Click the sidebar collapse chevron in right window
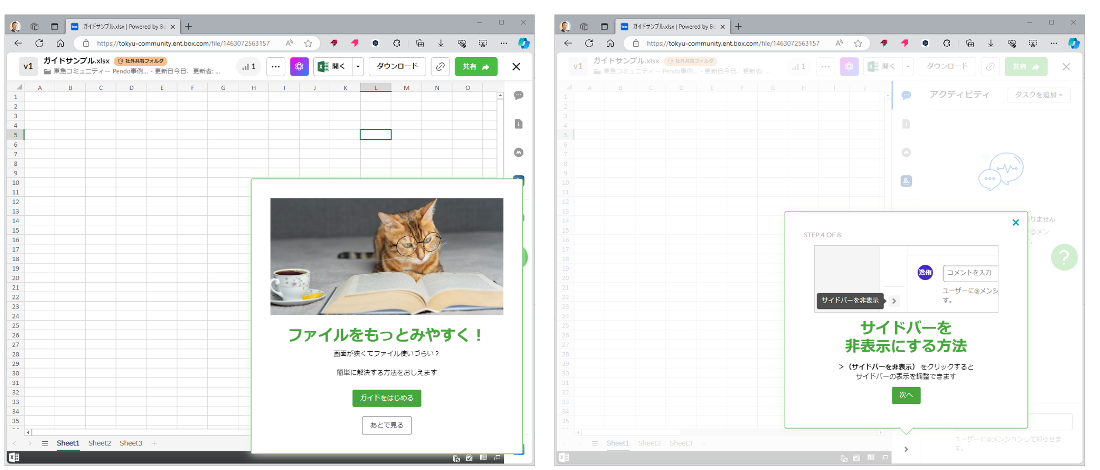The width and height of the screenshot is (1100, 470). click(906, 449)
